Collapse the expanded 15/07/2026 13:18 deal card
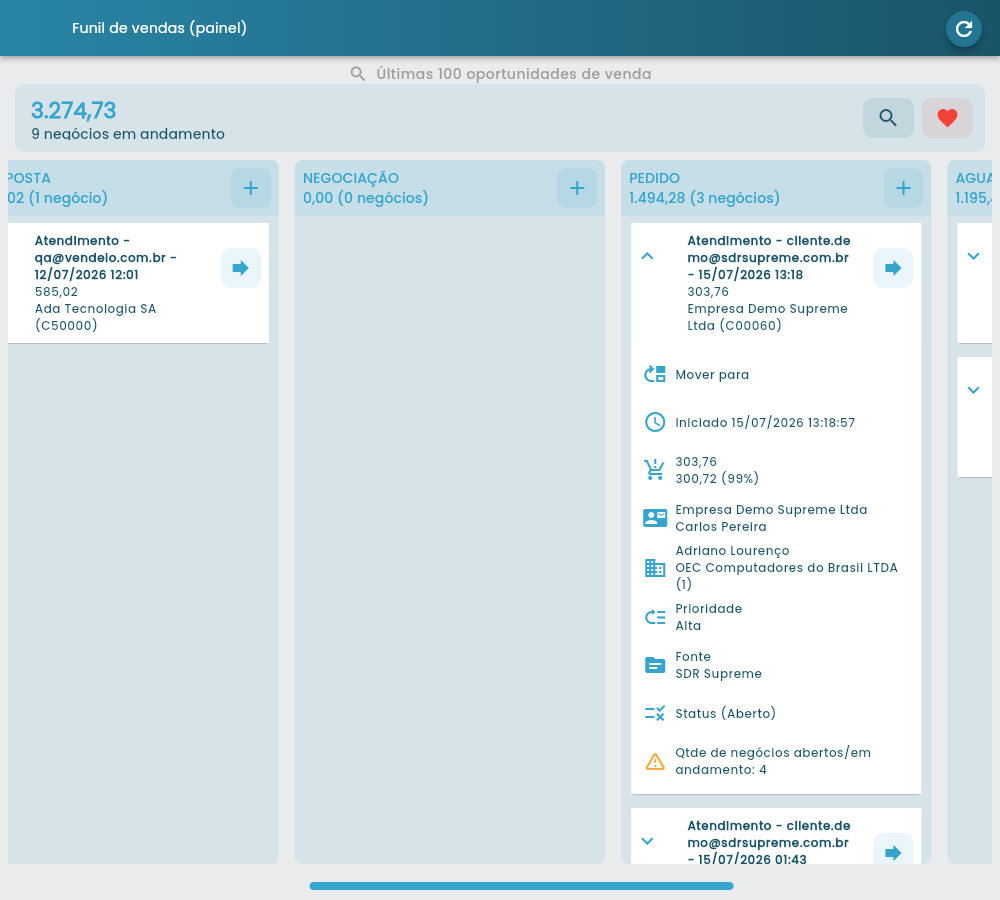 647,256
